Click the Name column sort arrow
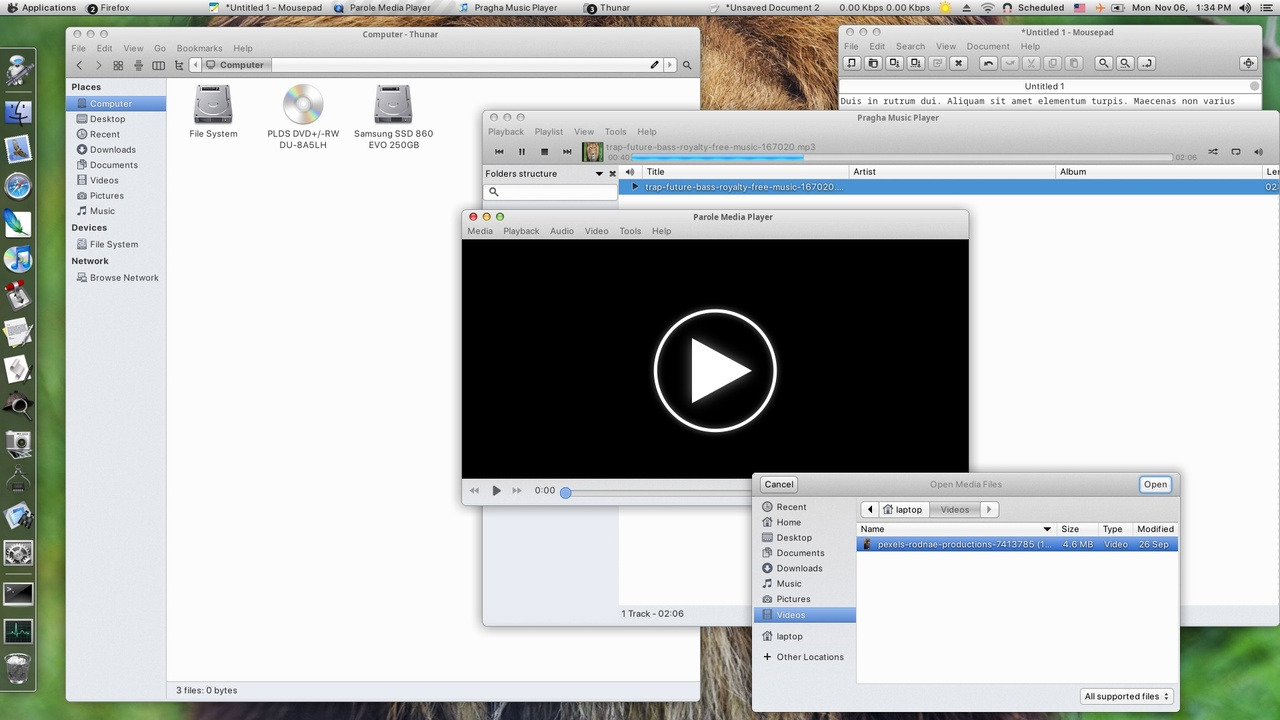The height and width of the screenshot is (720, 1280). (x=1047, y=529)
